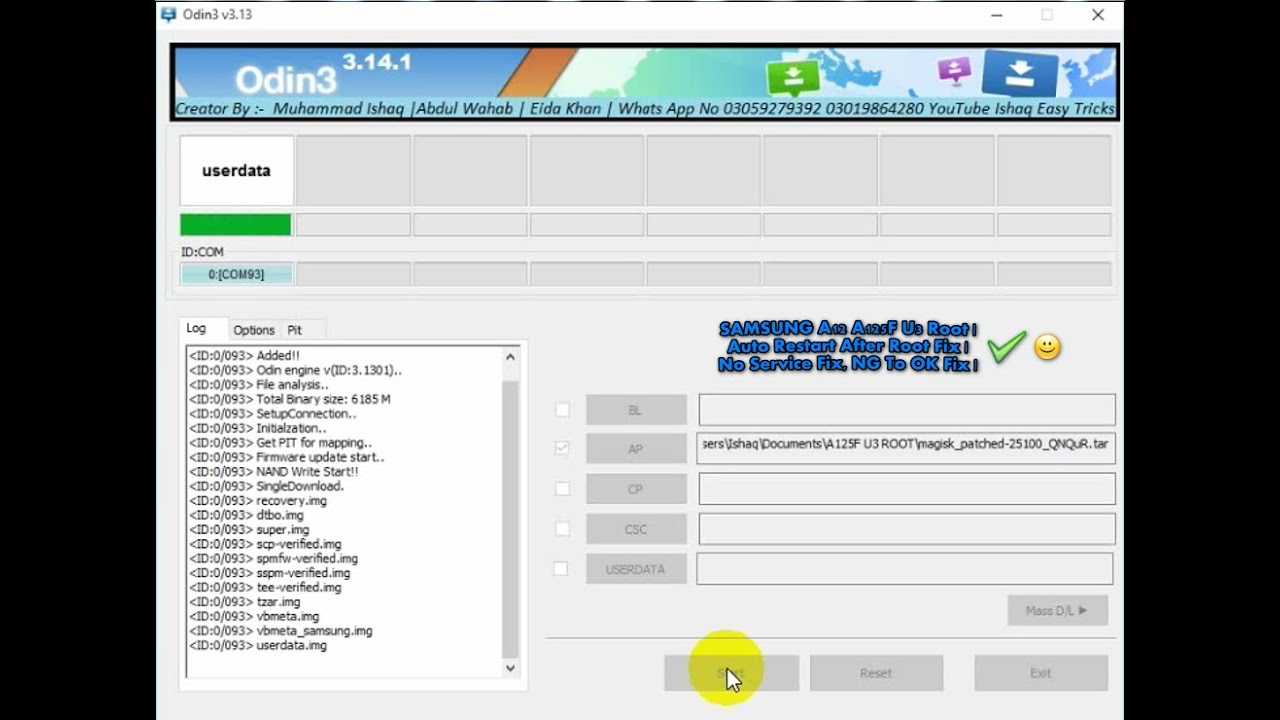Click the CP file path field
This screenshot has width=1280, height=720.
click(907, 489)
